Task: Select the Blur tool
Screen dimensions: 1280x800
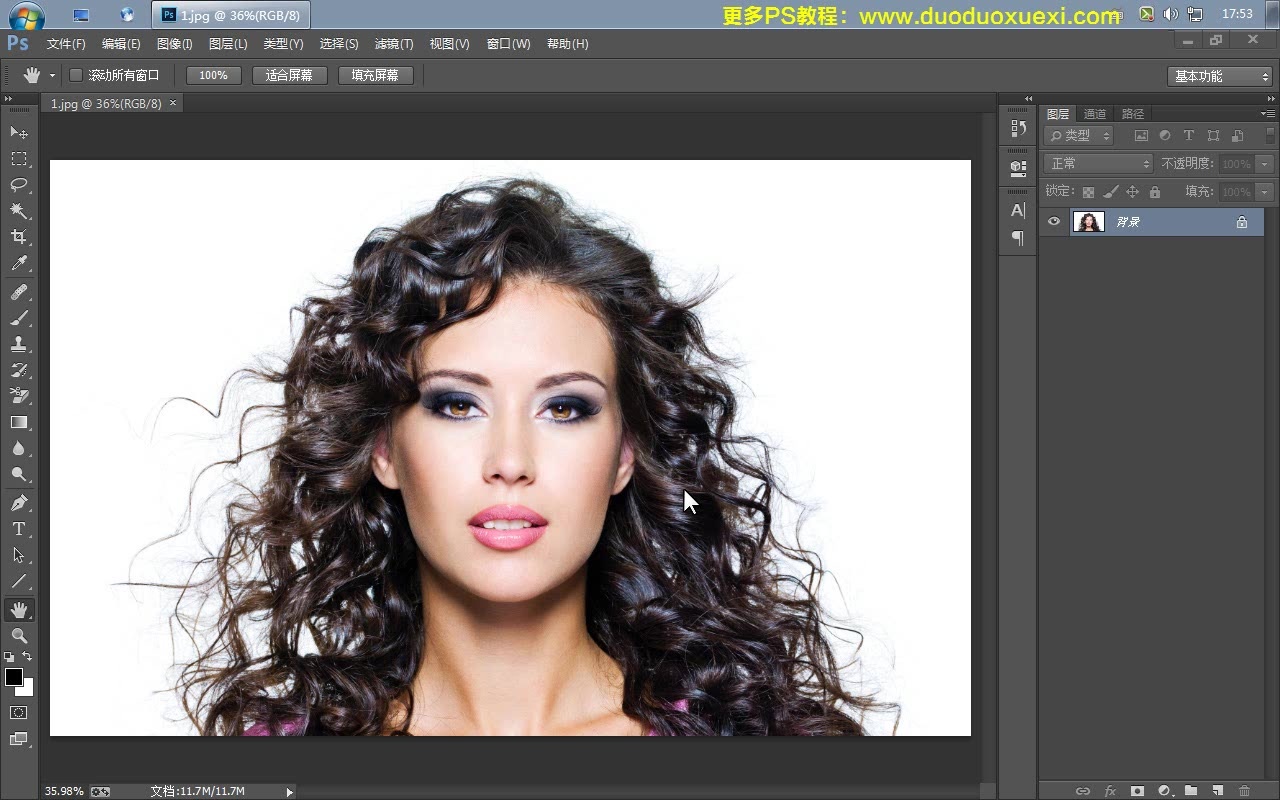Action: coord(19,449)
